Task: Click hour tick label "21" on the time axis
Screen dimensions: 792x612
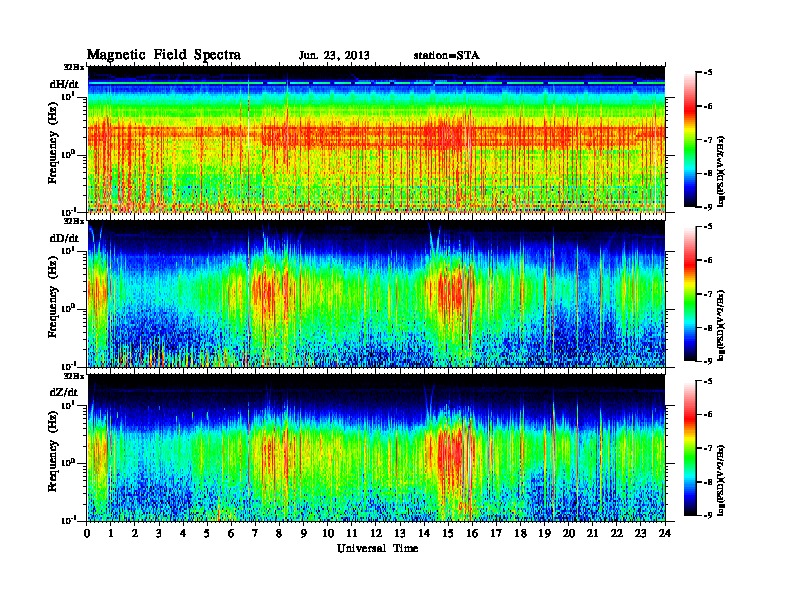Action: click(x=593, y=533)
